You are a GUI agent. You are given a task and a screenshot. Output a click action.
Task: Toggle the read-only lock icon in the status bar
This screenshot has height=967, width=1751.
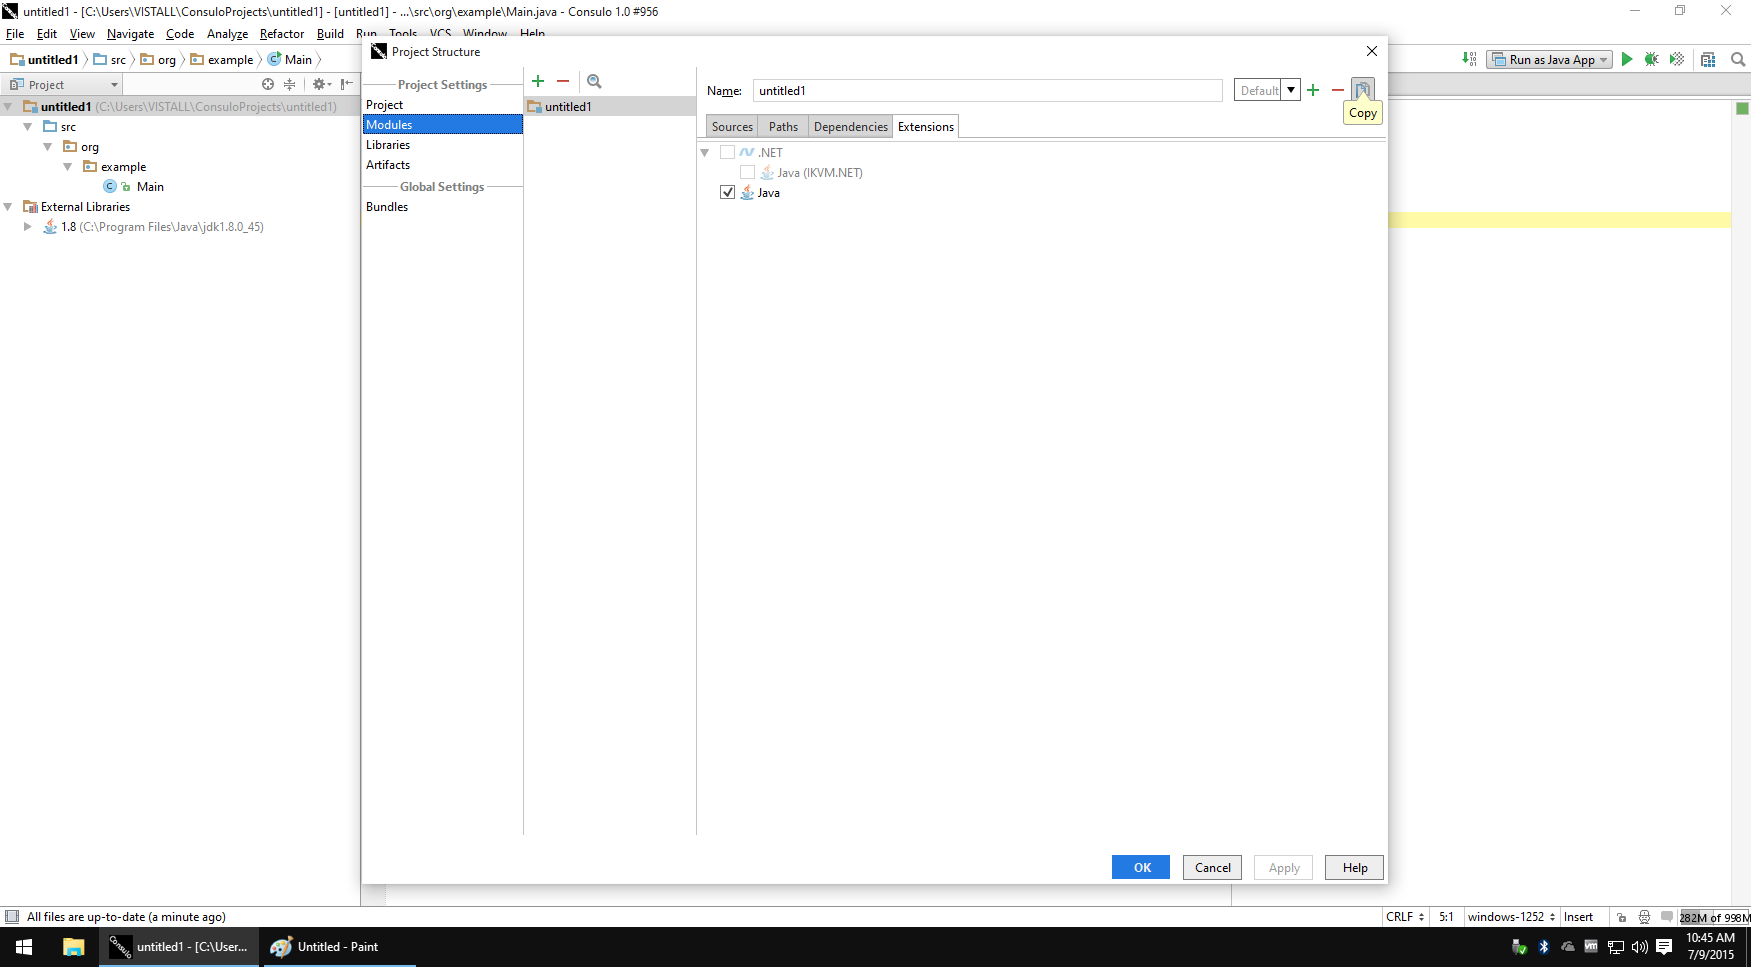[1621, 917]
